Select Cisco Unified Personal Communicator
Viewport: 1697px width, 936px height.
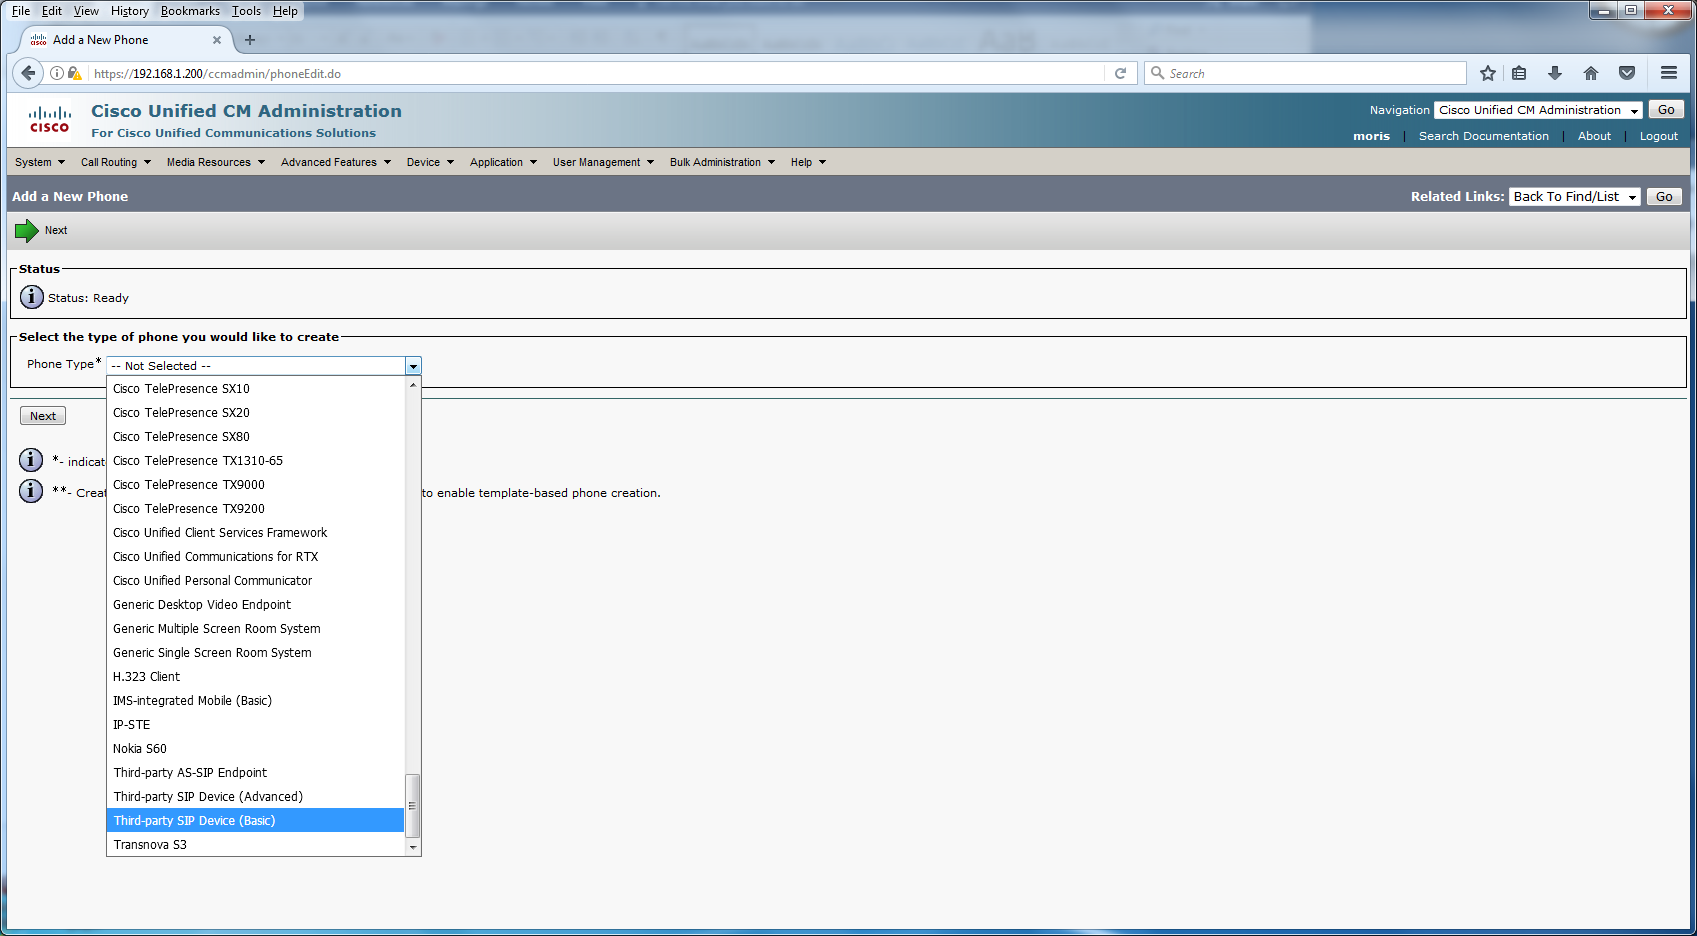pos(255,580)
